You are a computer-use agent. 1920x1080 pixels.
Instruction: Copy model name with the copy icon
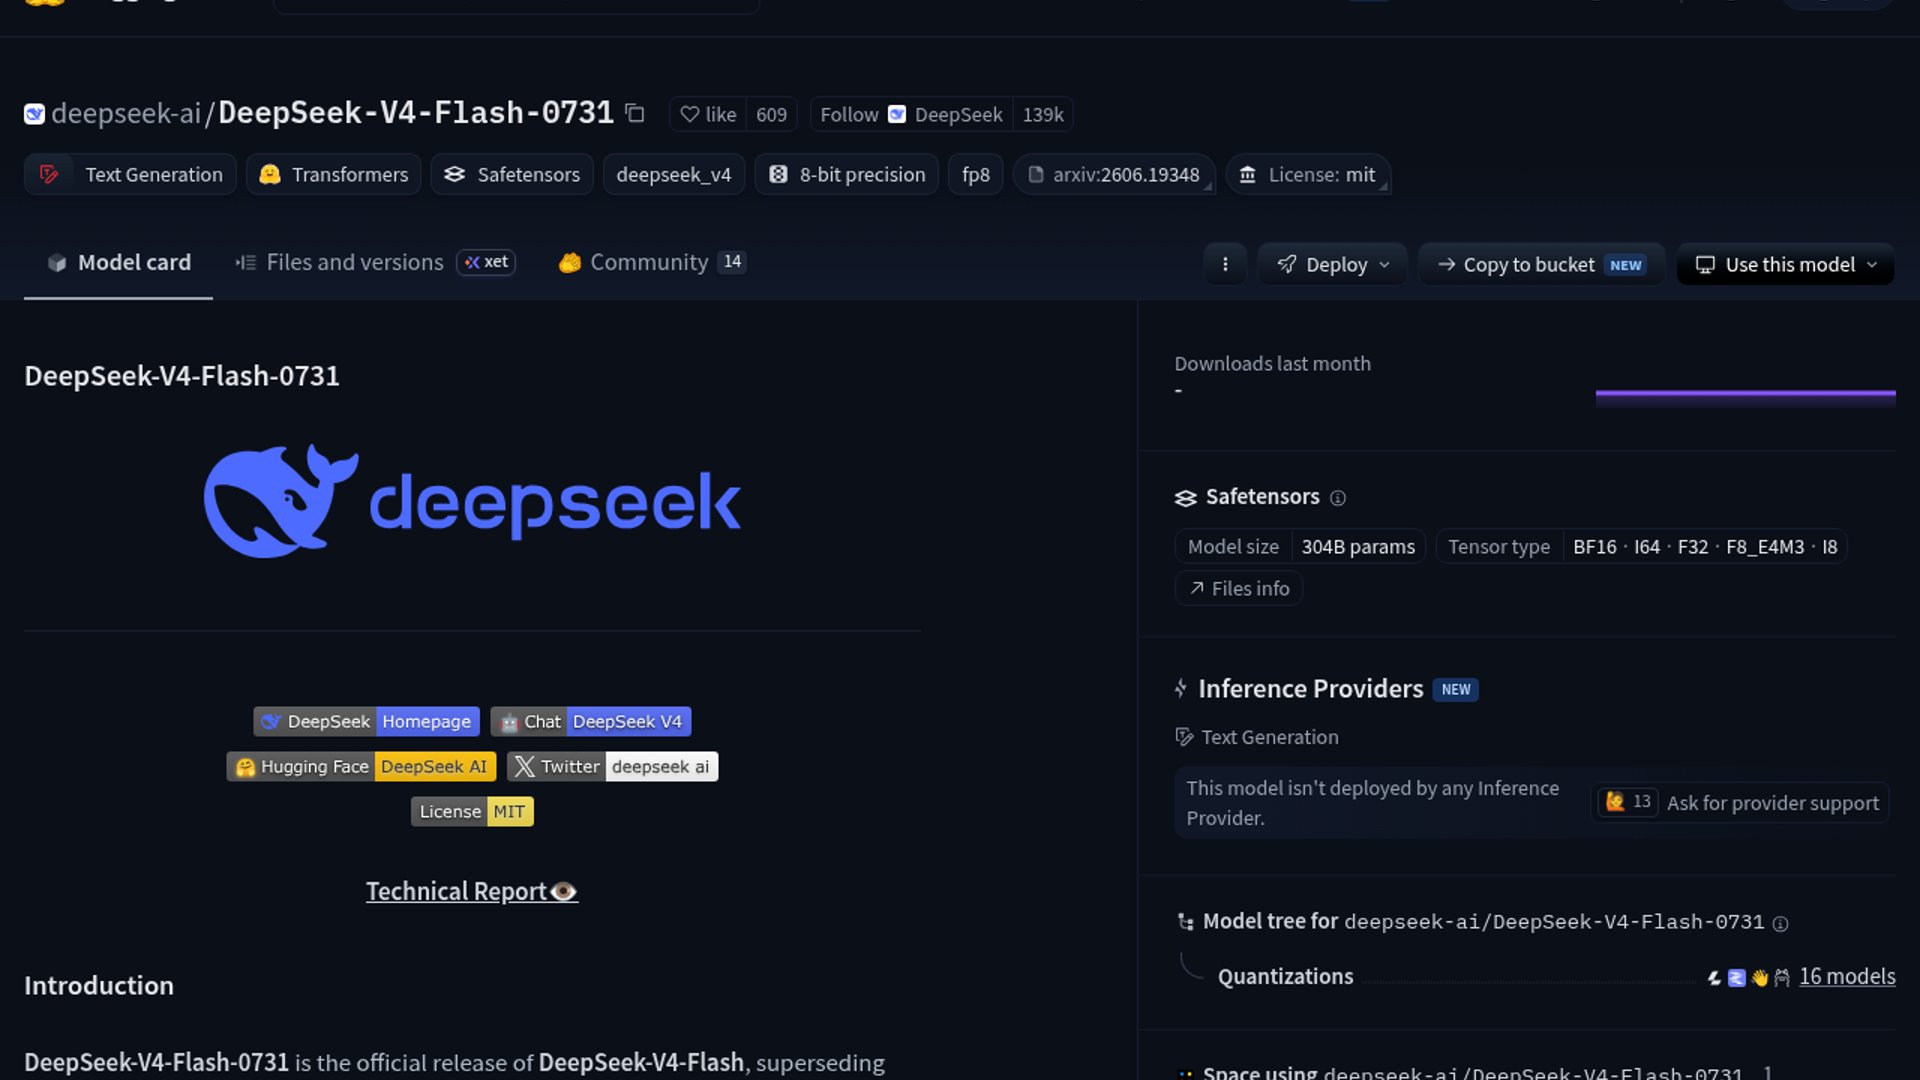point(634,113)
